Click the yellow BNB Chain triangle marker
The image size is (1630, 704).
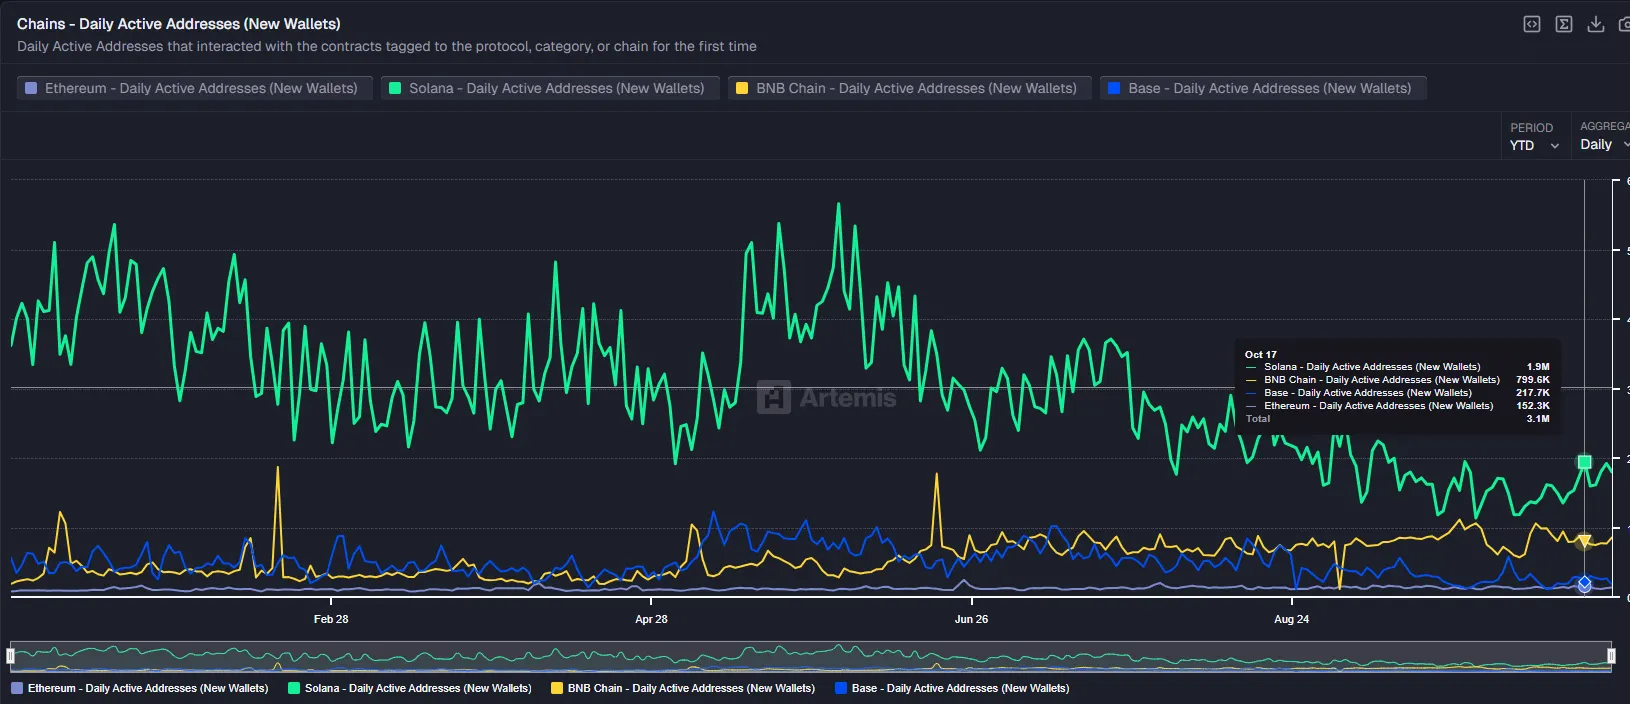pos(1584,541)
